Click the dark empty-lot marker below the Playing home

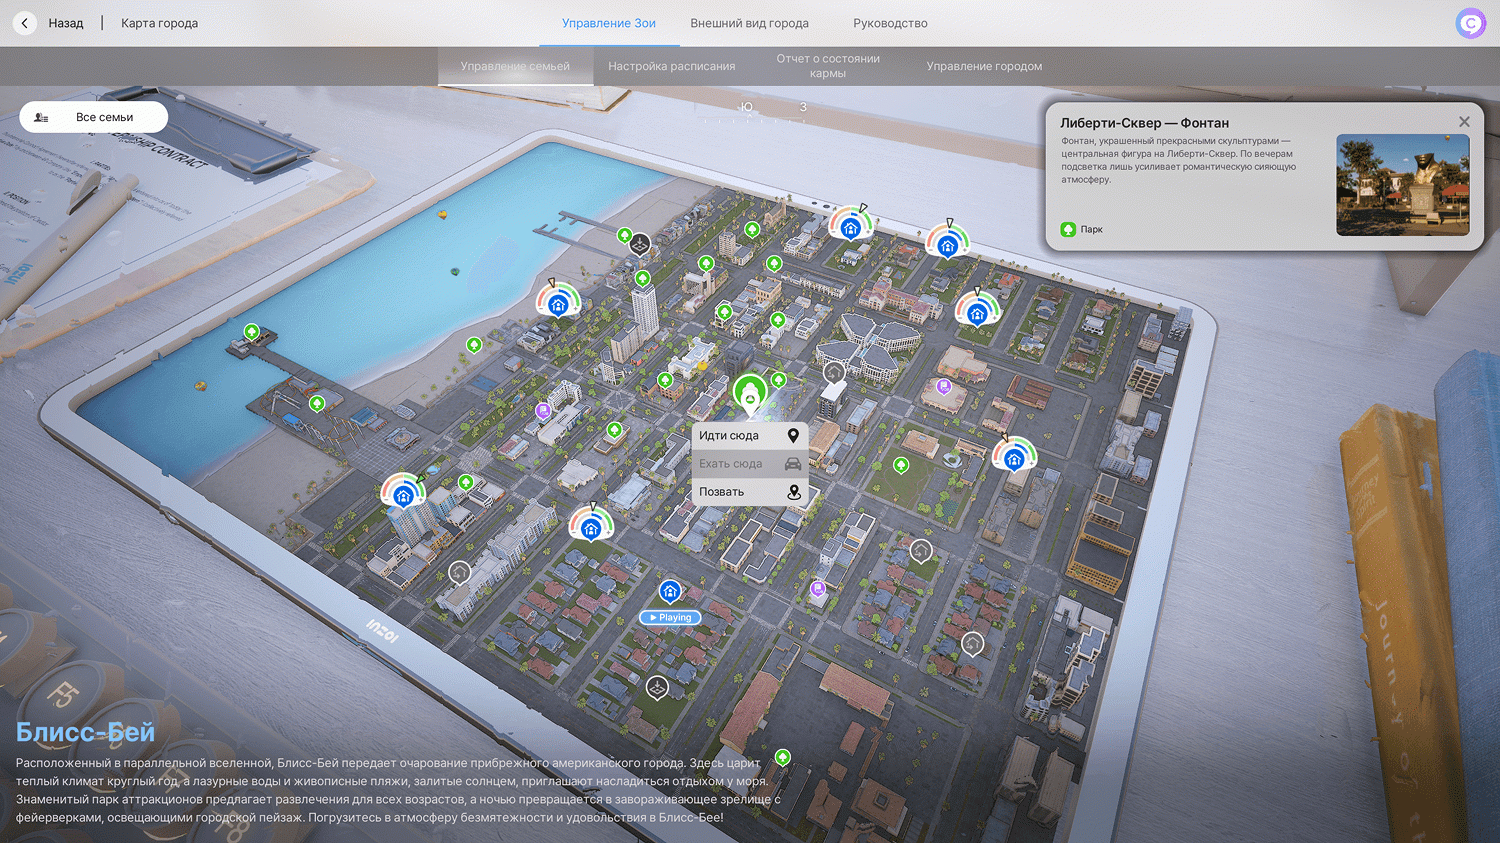click(657, 688)
